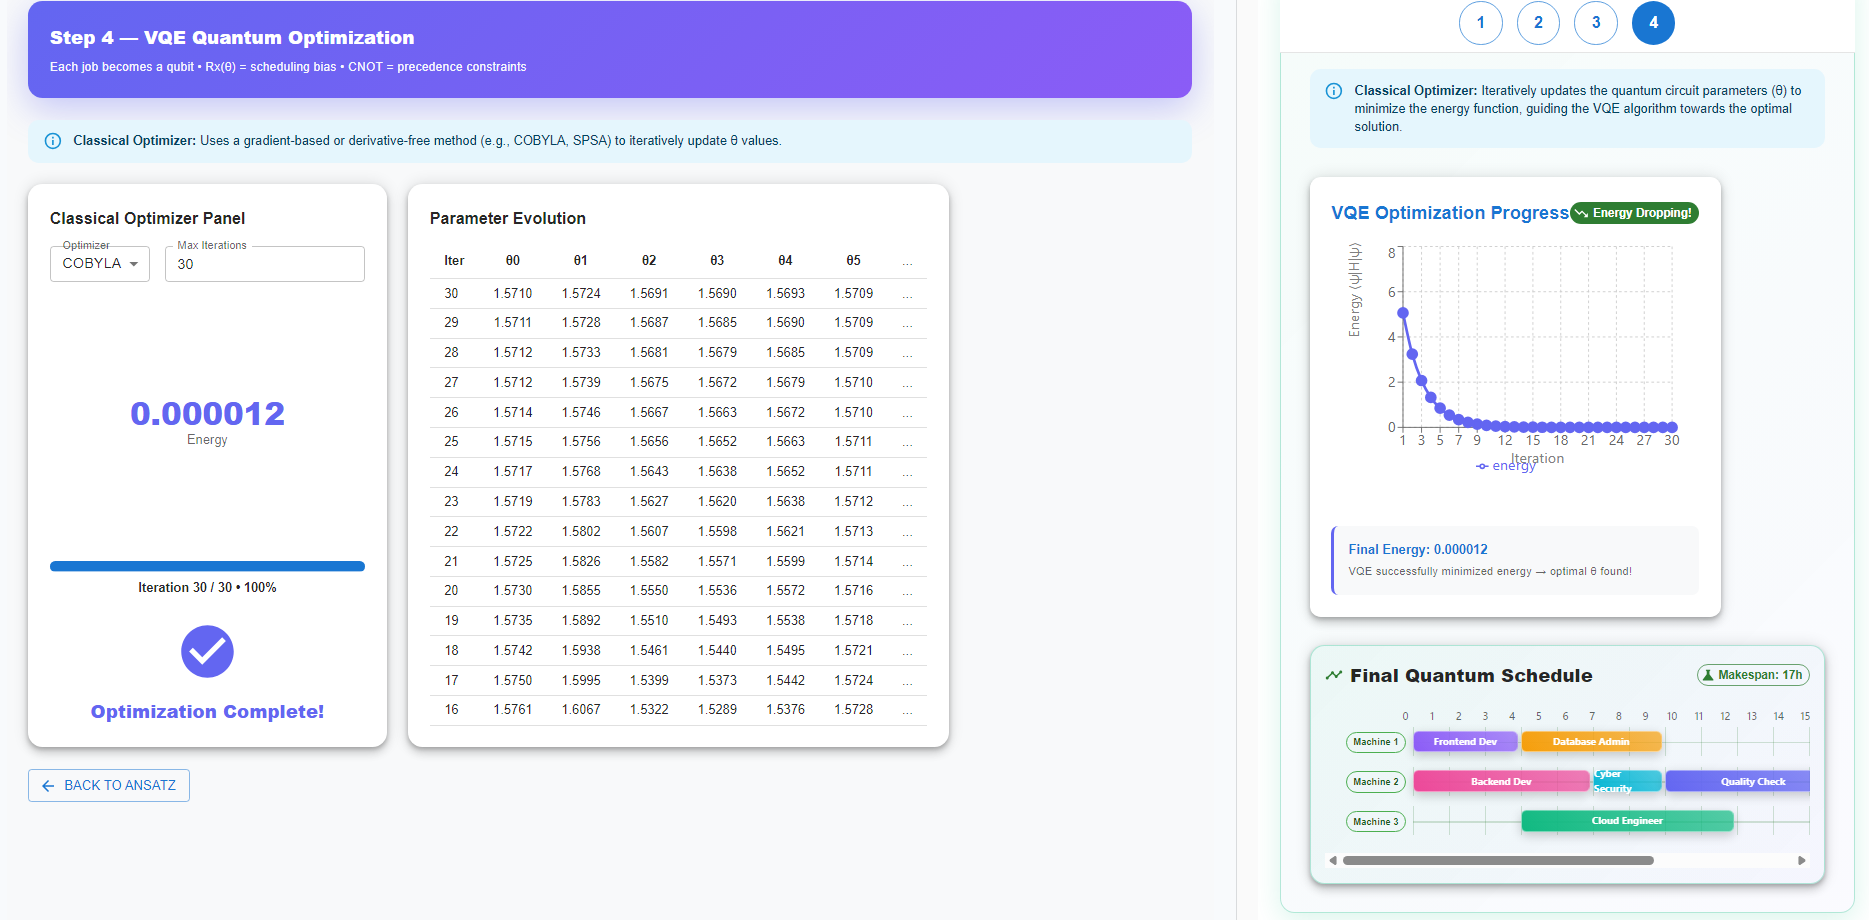Image resolution: width=1869 pixels, height=920 pixels.
Task: Click the iteration progress bar
Action: pos(207,566)
